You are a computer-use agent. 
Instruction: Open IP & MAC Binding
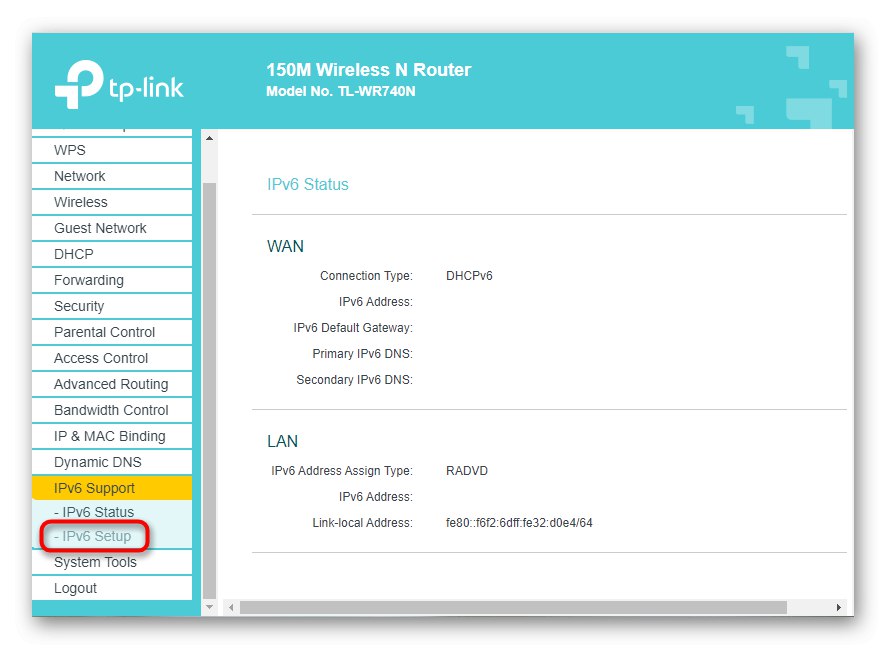[x=112, y=436]
